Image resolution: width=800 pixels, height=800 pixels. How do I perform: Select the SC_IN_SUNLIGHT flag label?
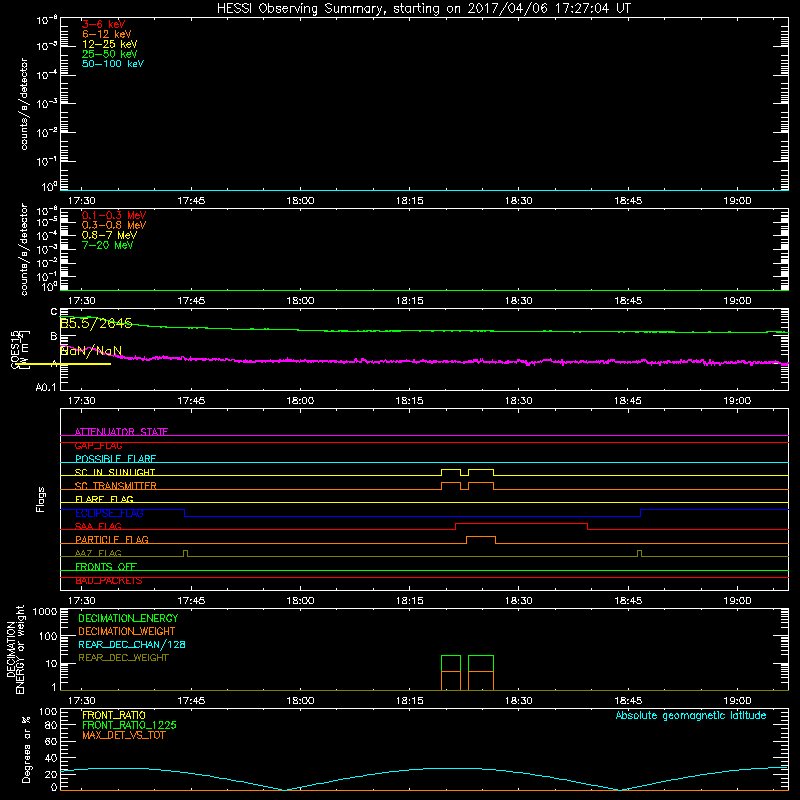(x=115, y=472)
